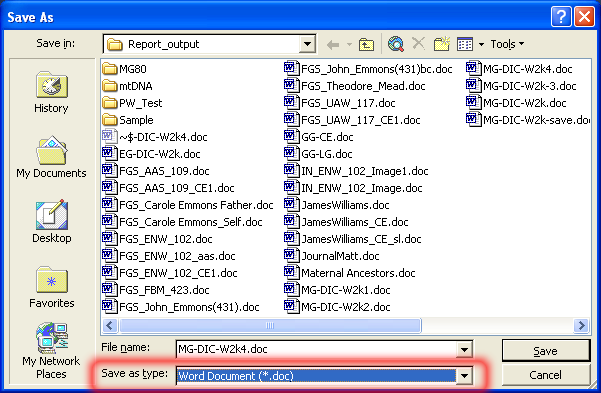Select FGS_UAW_117_CE1.doc

(x=352, y=120)
